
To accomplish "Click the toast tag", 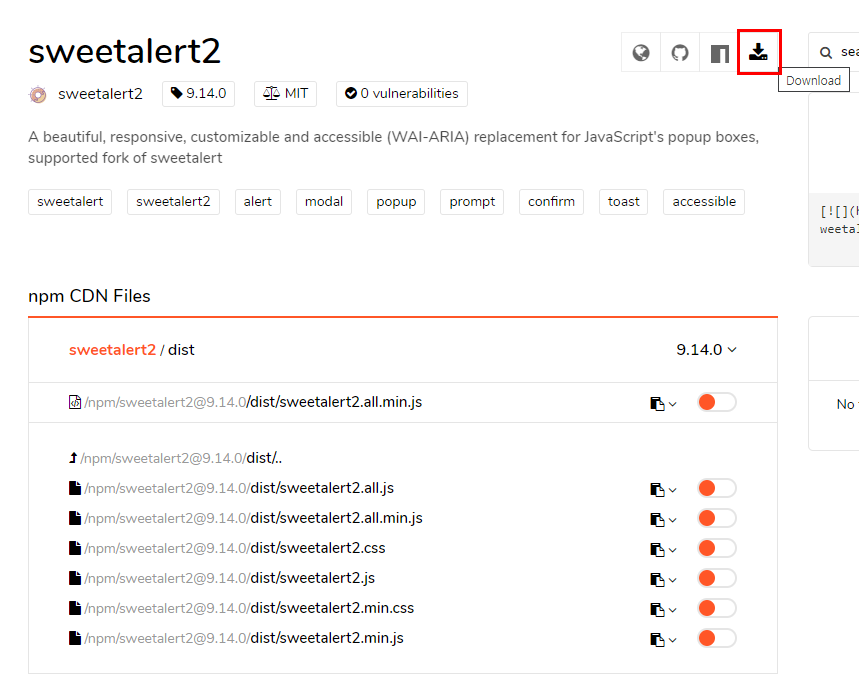I will click(623, 202).
